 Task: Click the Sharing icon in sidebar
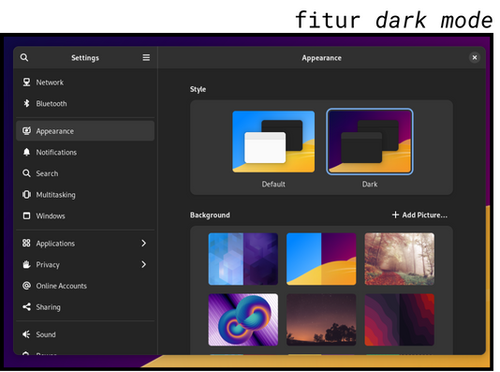26,307
